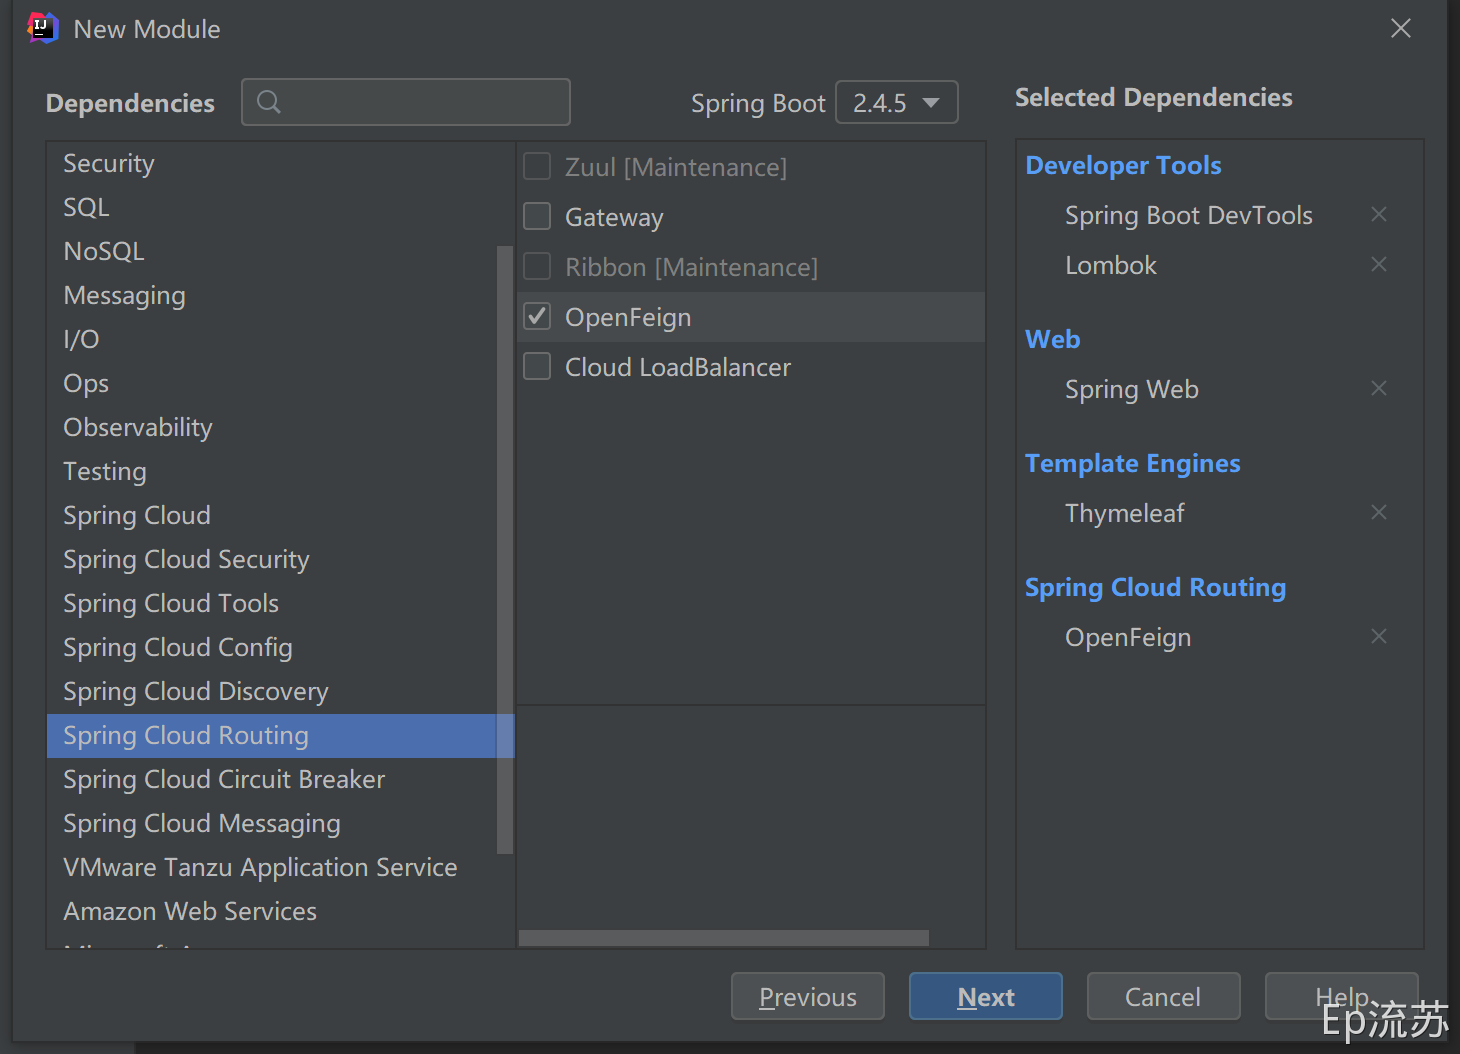Select the NoSQL category
The image size is (1460, 1054).
tap(272, 252)
